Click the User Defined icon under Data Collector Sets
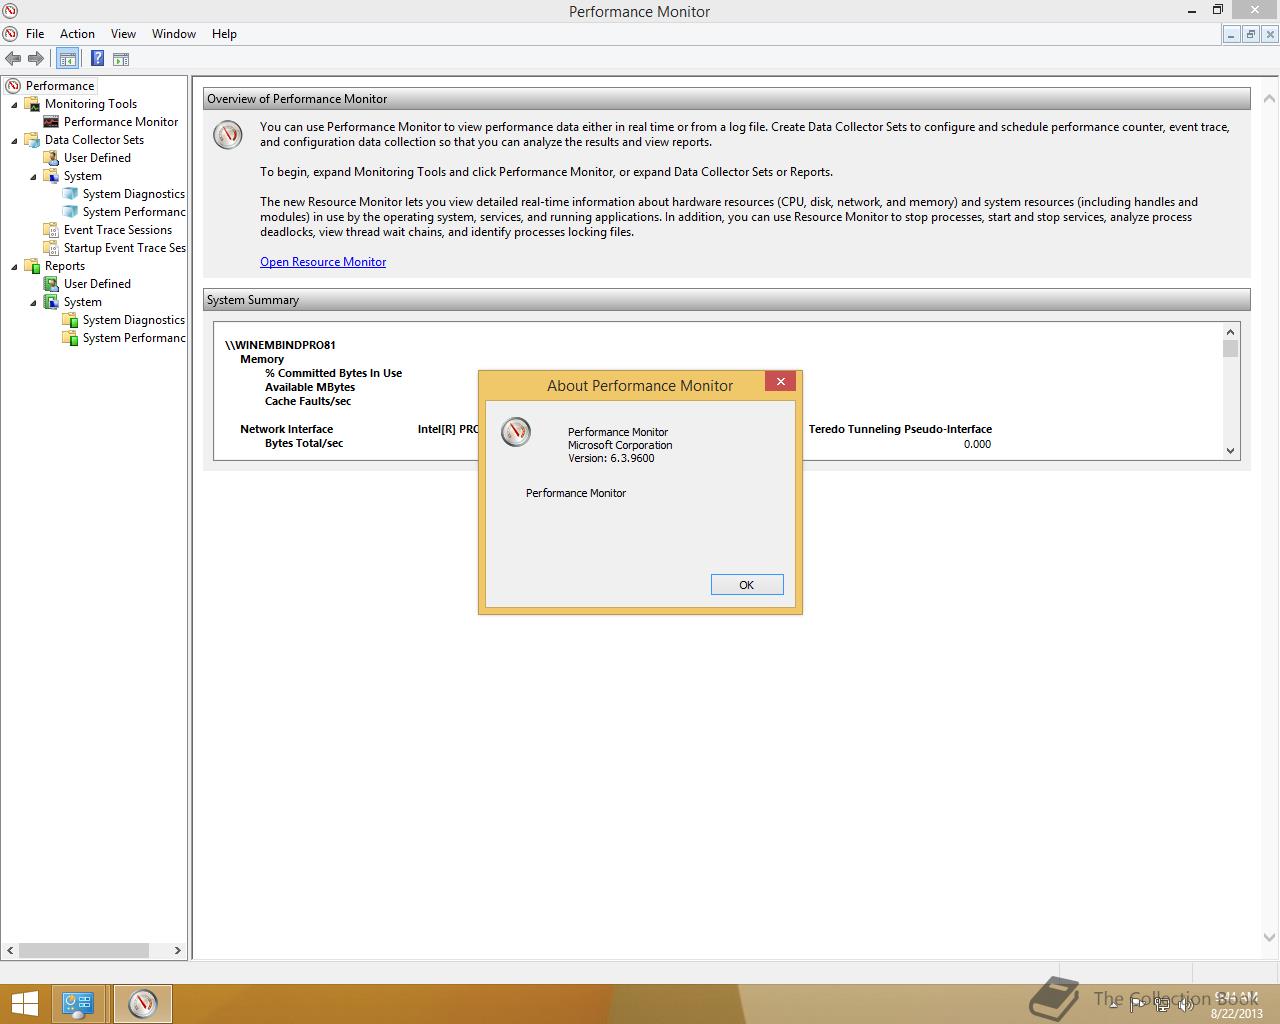The width and height of the screenshot is (1280, 1024). (x=51, y=158)
